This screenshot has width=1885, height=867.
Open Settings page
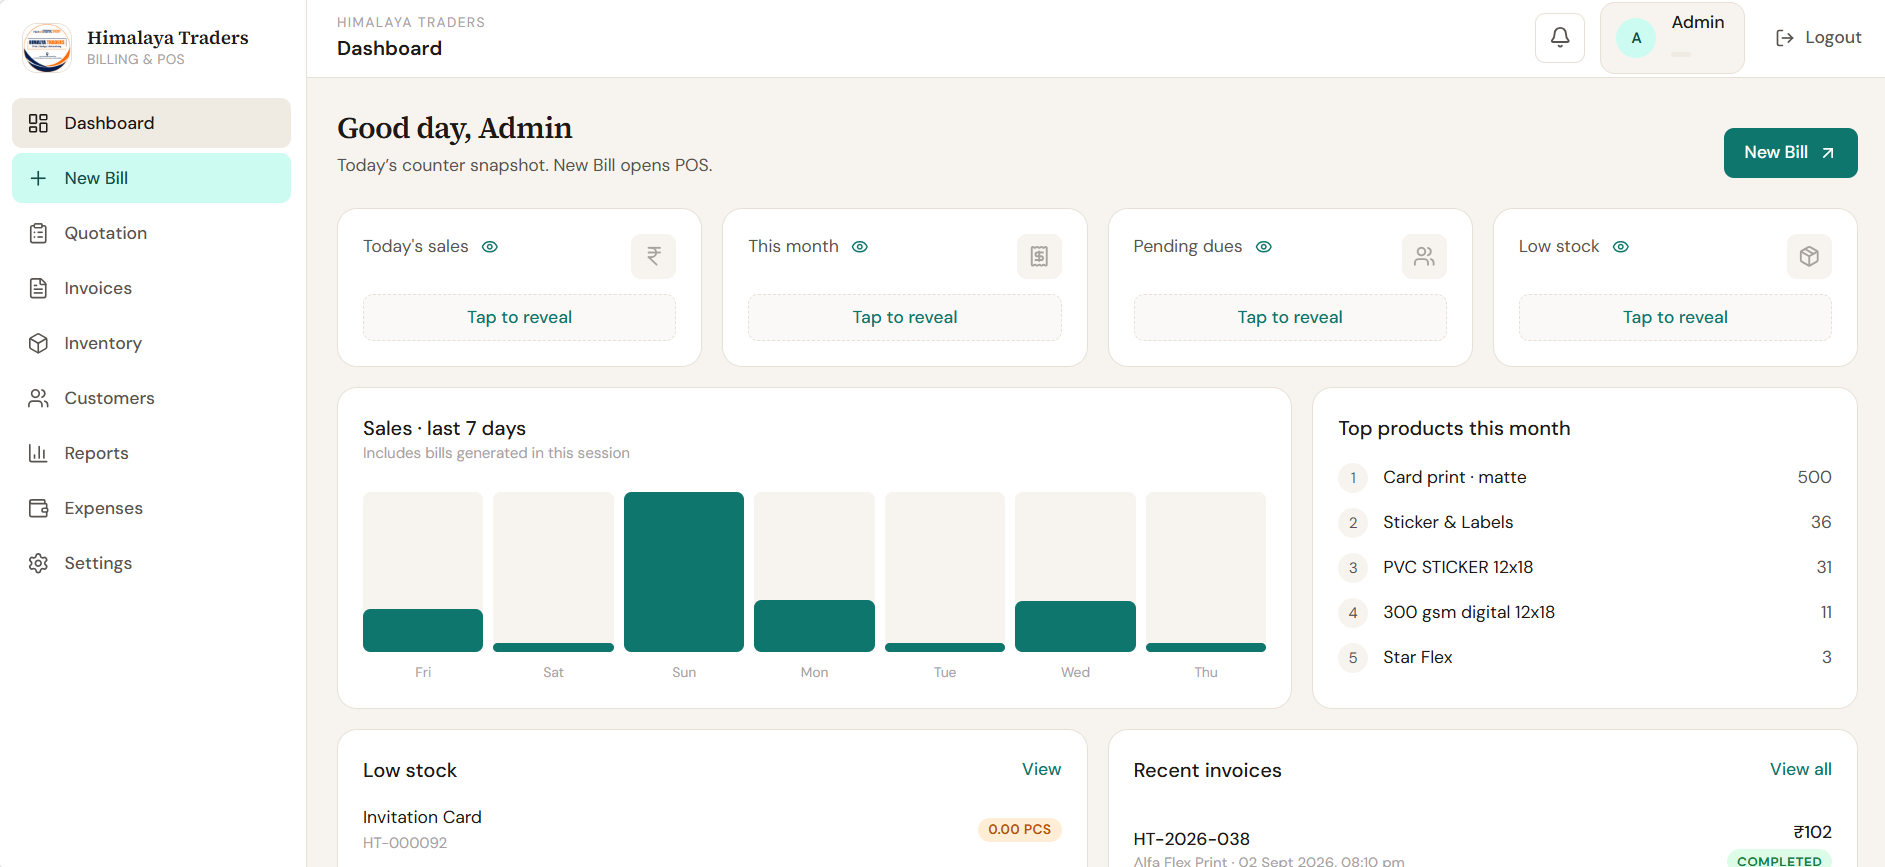point(151,563)
